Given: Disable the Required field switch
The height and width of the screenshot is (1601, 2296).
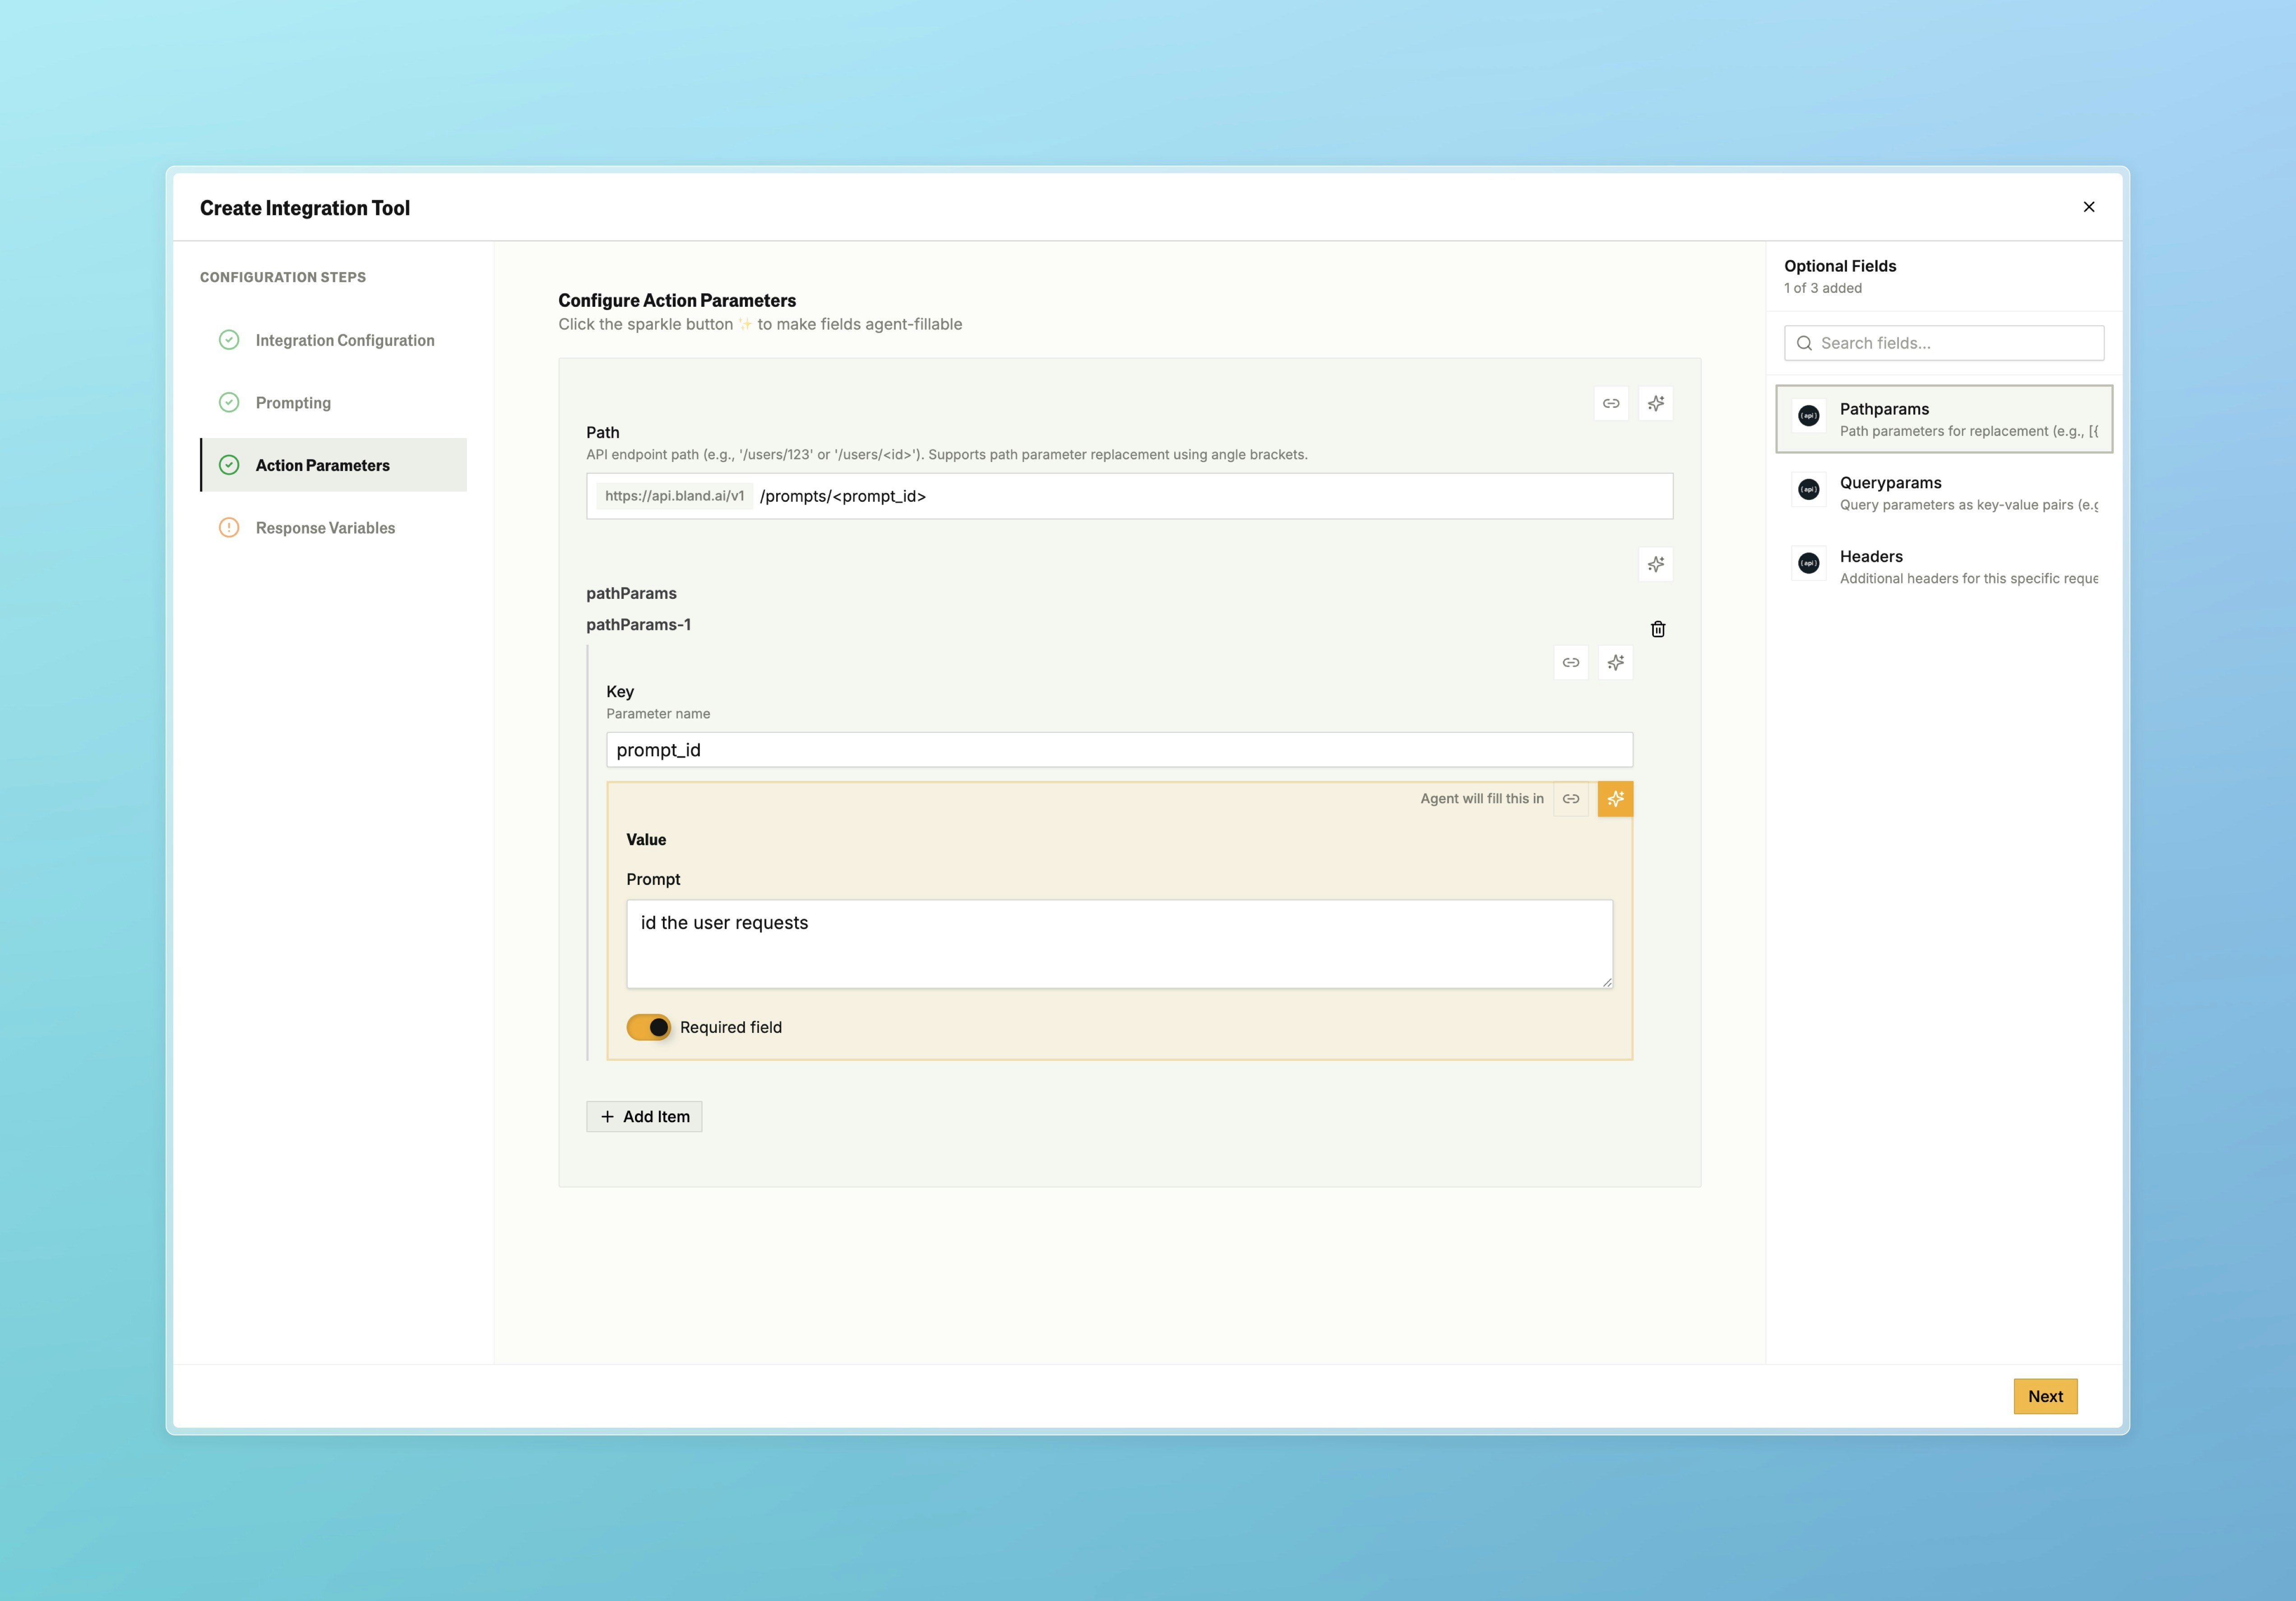Looking at the screenshot, I should 649,1027.
